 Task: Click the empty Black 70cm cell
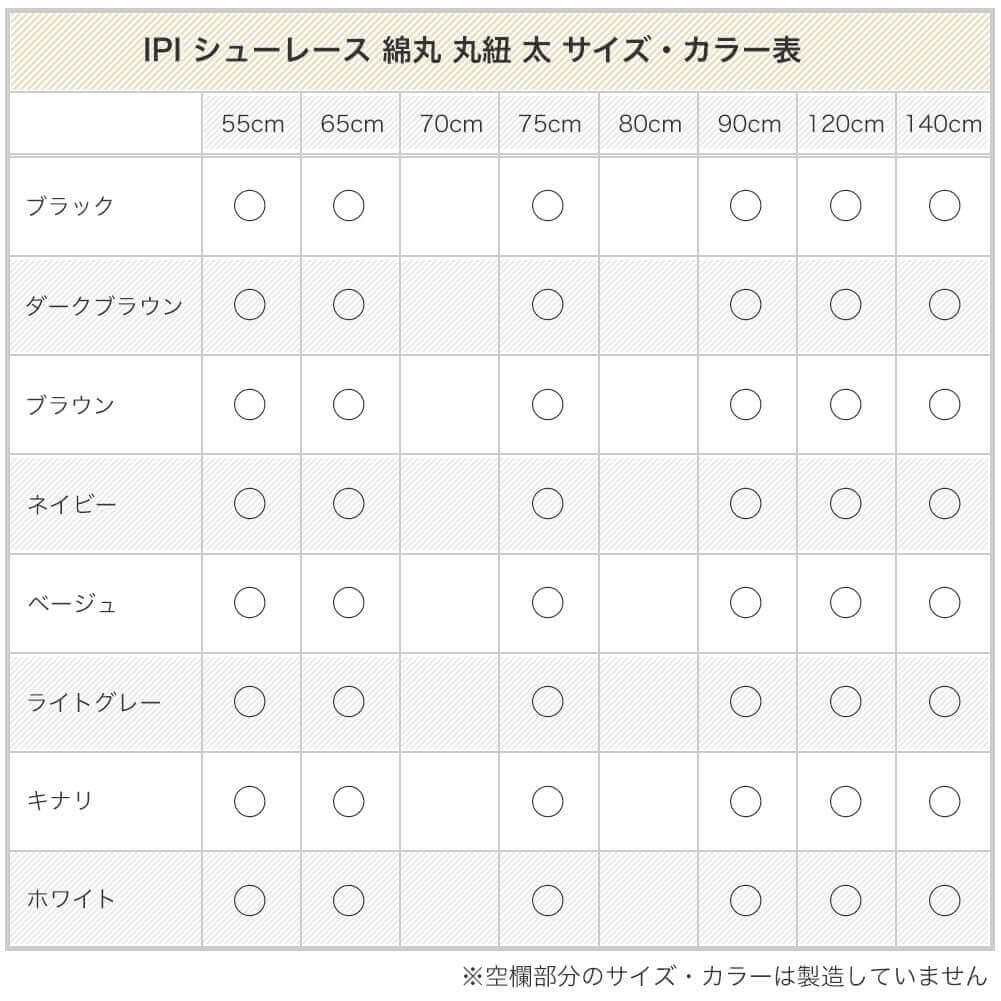pos(450,206)
